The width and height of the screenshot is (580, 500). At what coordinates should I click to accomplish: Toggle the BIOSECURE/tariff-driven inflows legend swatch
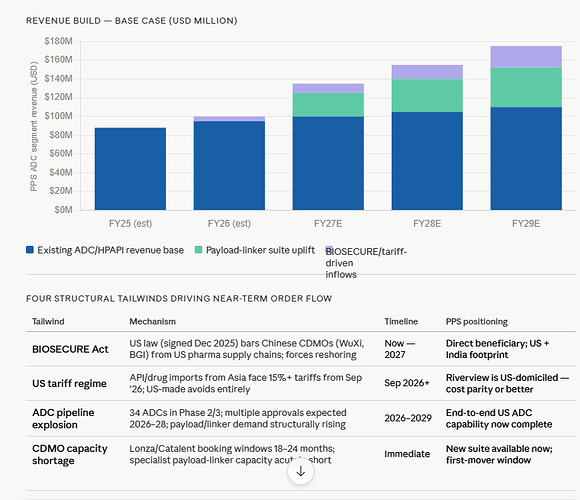click(x=329, y=250)
